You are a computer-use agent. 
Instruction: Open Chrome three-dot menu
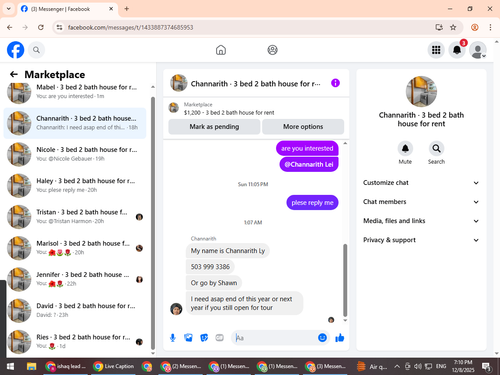490,27
